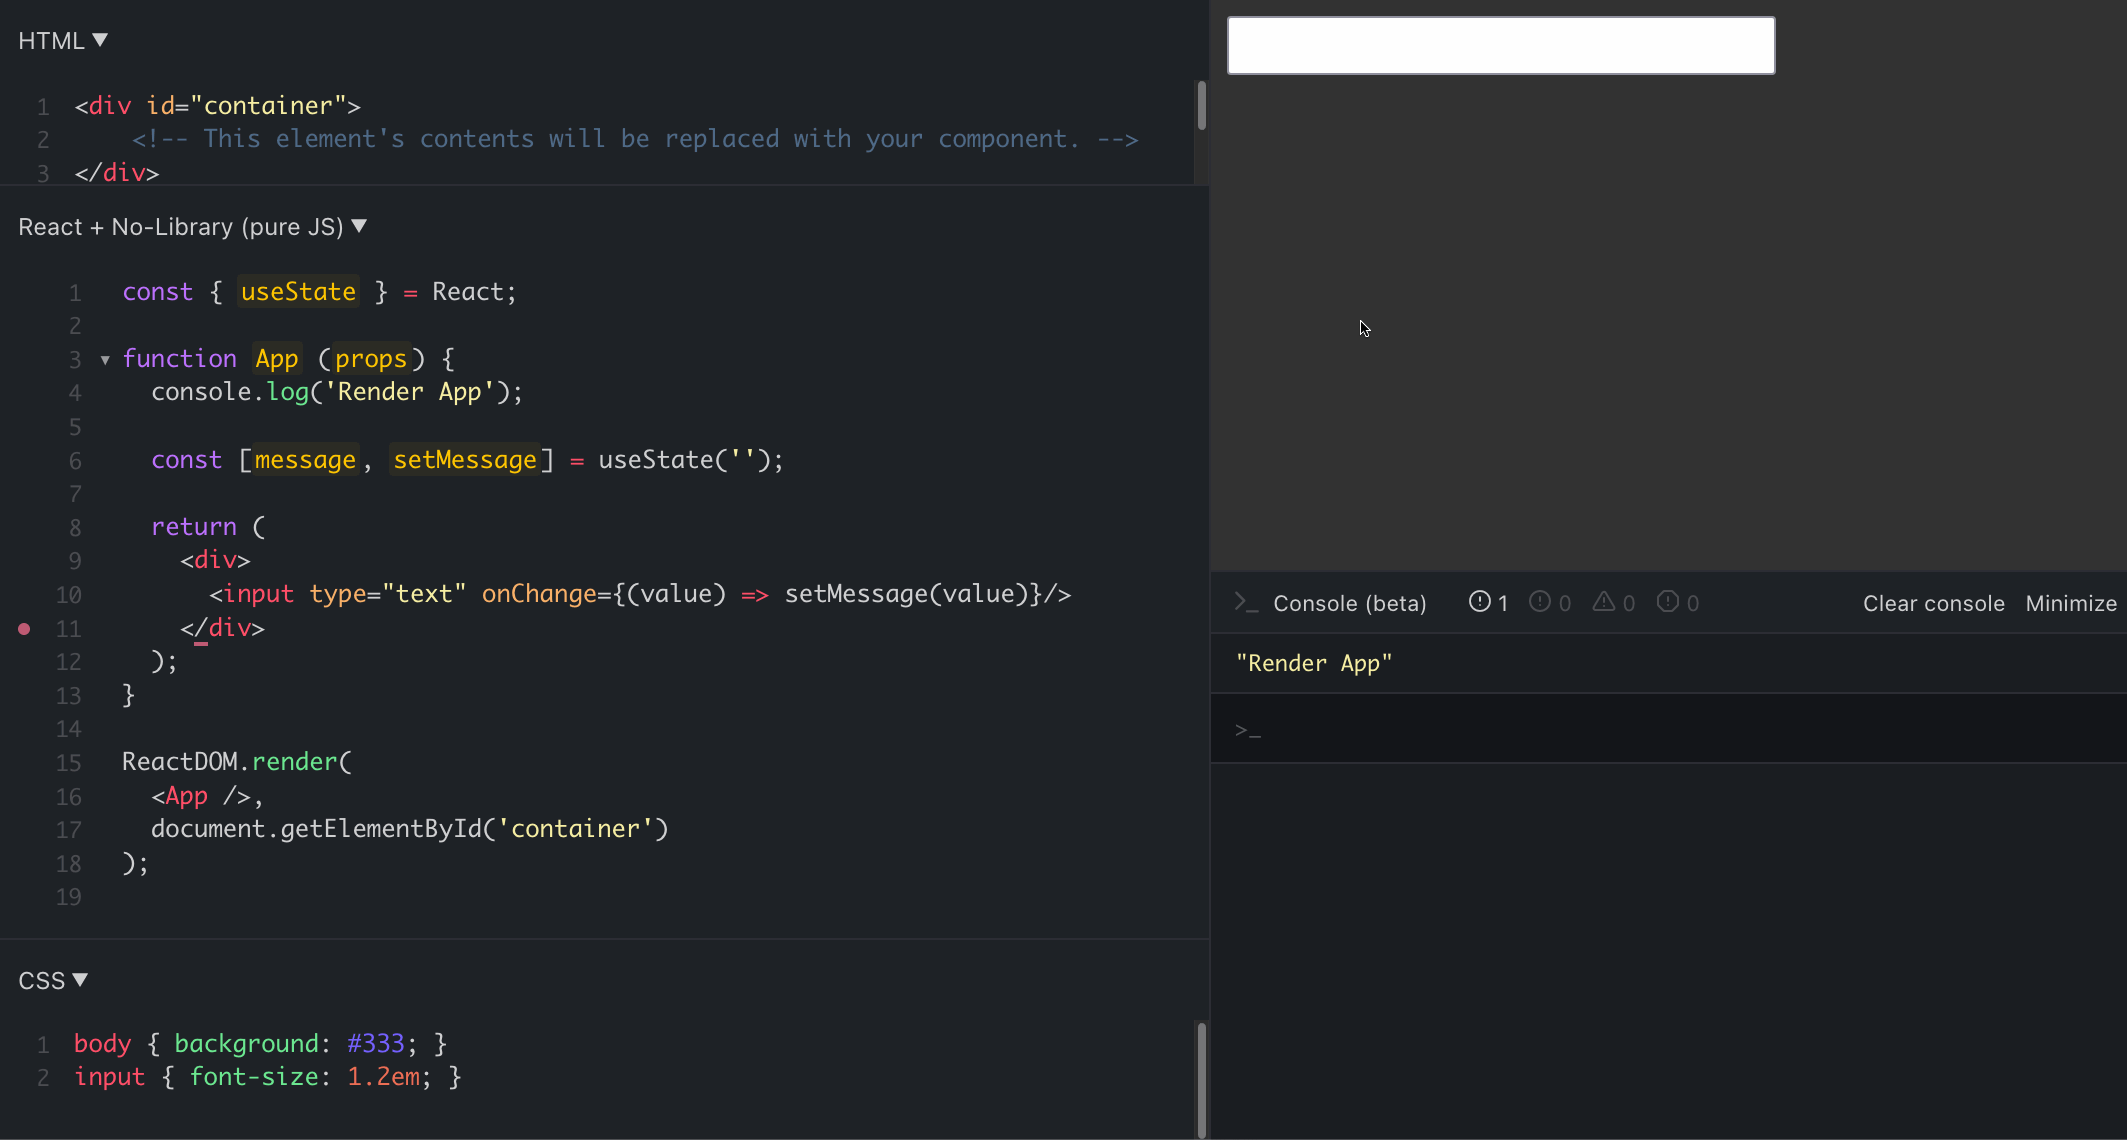Click the CSS panel collapse arrow
The height and width of the screenshot is (1140, 2127).
[x=79, y=980]
